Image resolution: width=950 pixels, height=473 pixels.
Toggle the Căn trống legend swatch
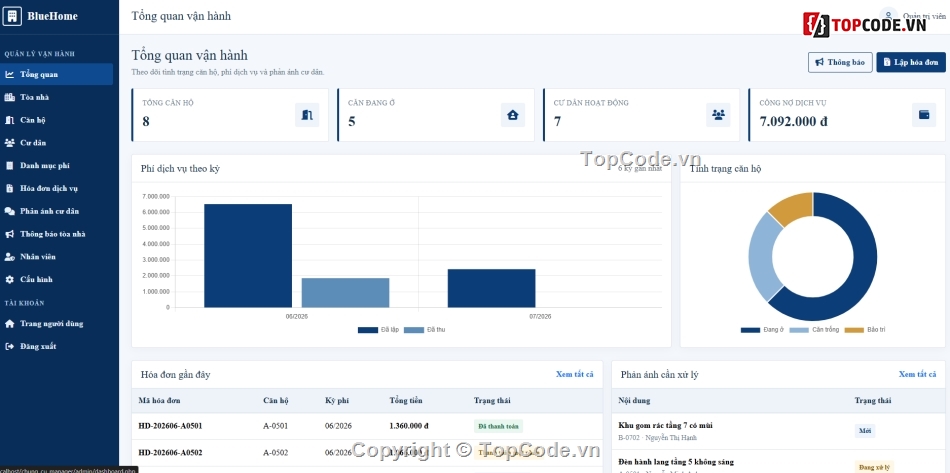[x=800, y=330]
